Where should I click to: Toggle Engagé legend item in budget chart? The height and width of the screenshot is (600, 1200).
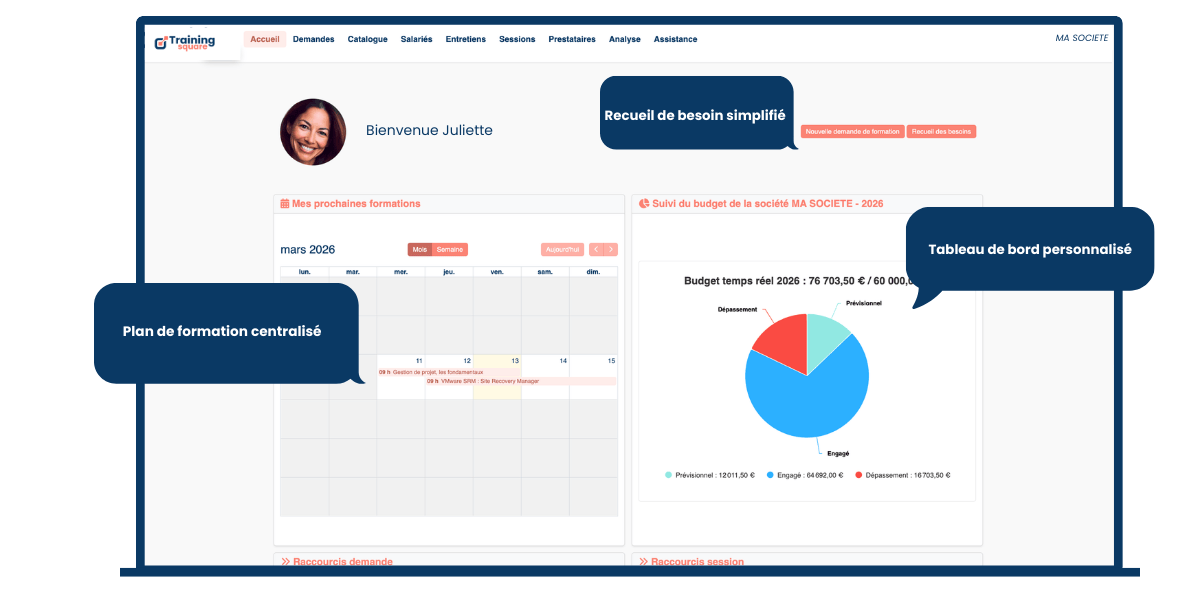pyautogui.click(x=805, y=476)
